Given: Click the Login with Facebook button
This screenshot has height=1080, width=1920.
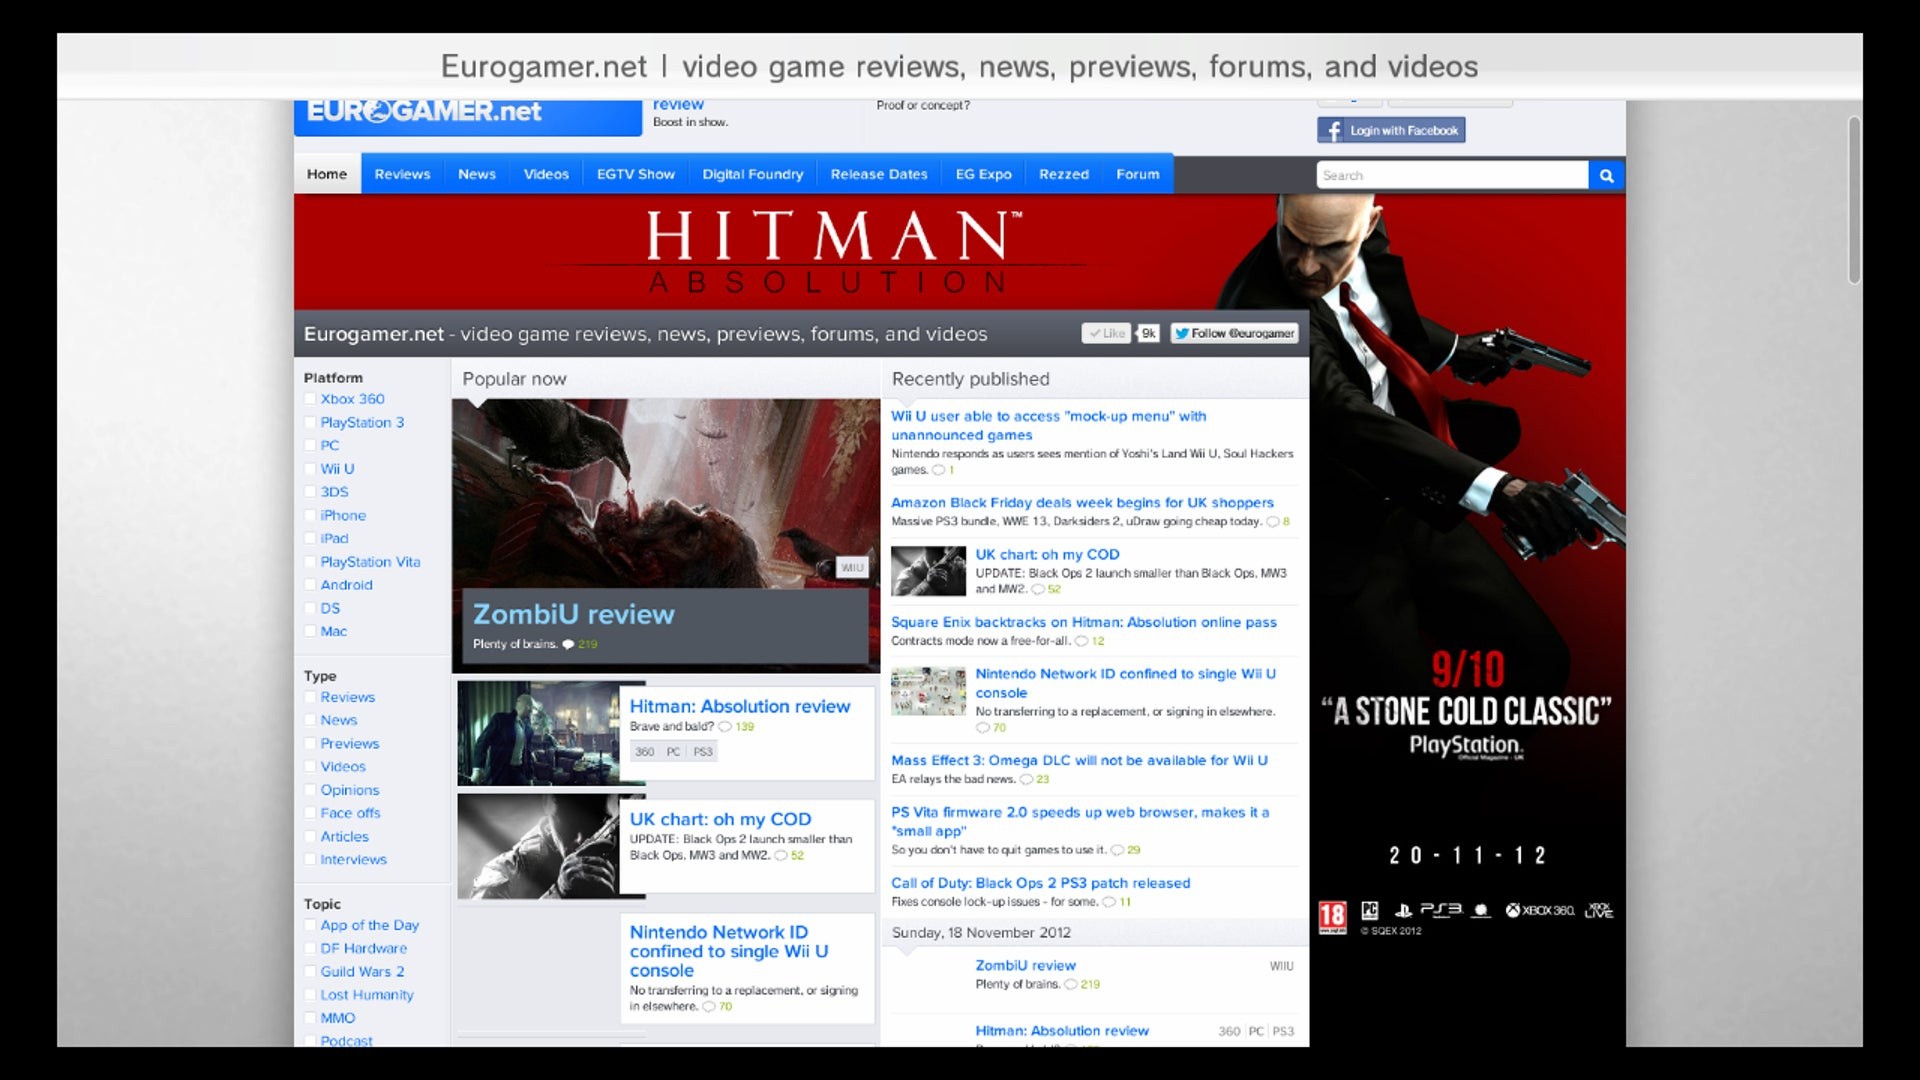Looking at the screenshot, I should click(x=1391, y=131).
